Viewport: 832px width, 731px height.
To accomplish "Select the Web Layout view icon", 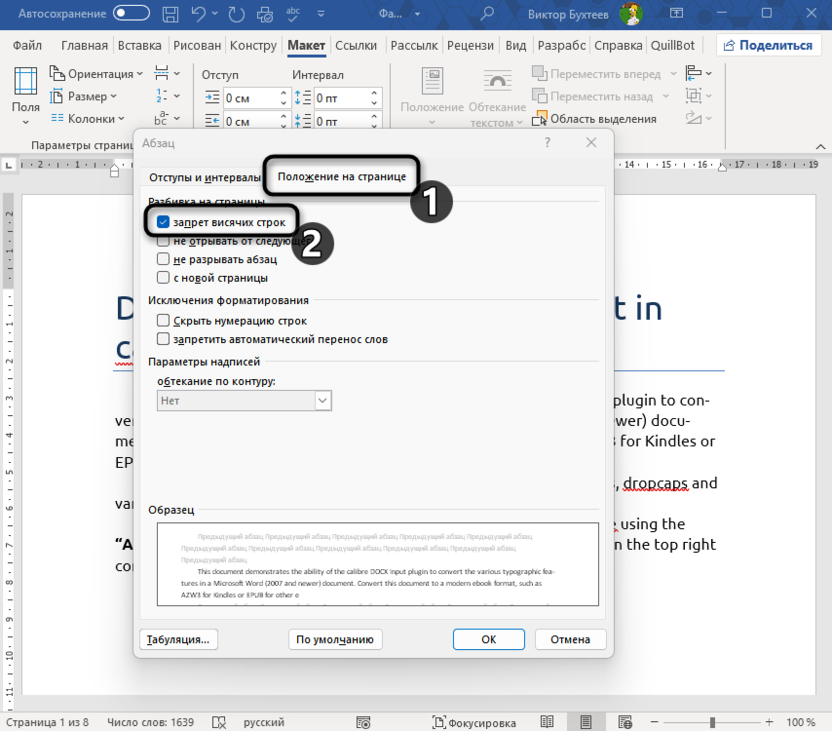I will (627, 722).
